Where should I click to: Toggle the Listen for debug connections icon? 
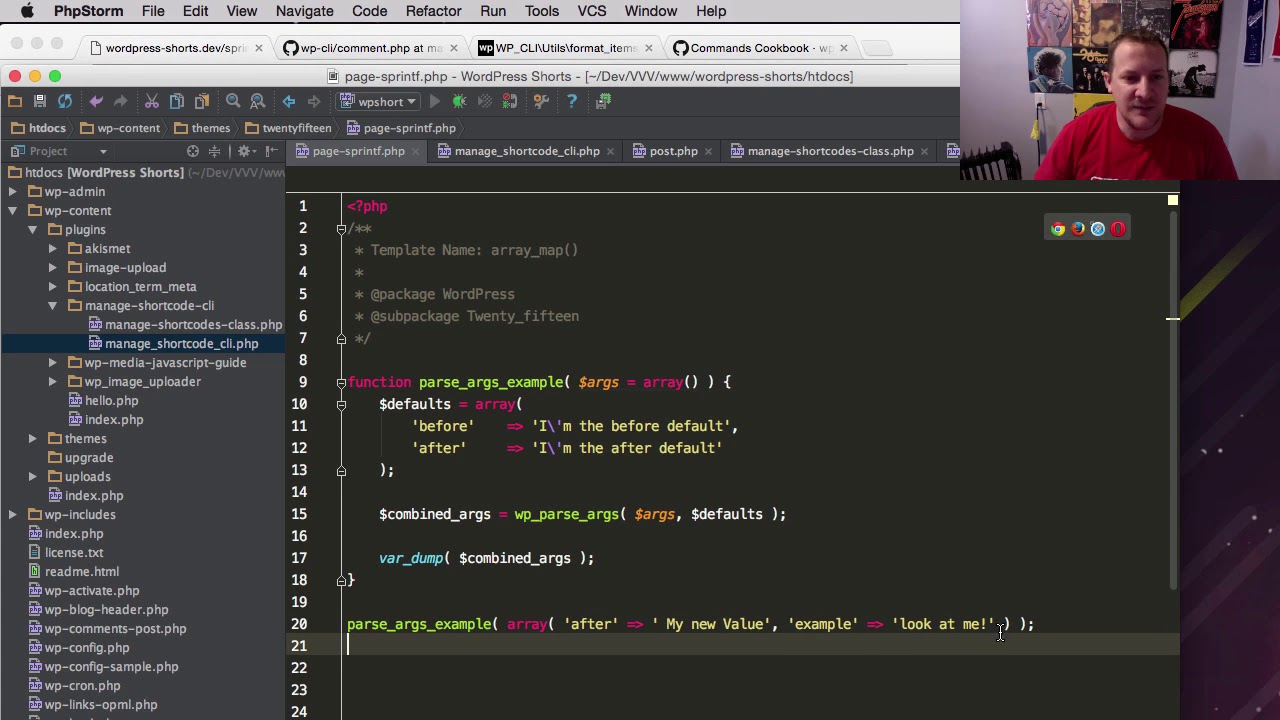pyautogui.click(x=510, y=101)
